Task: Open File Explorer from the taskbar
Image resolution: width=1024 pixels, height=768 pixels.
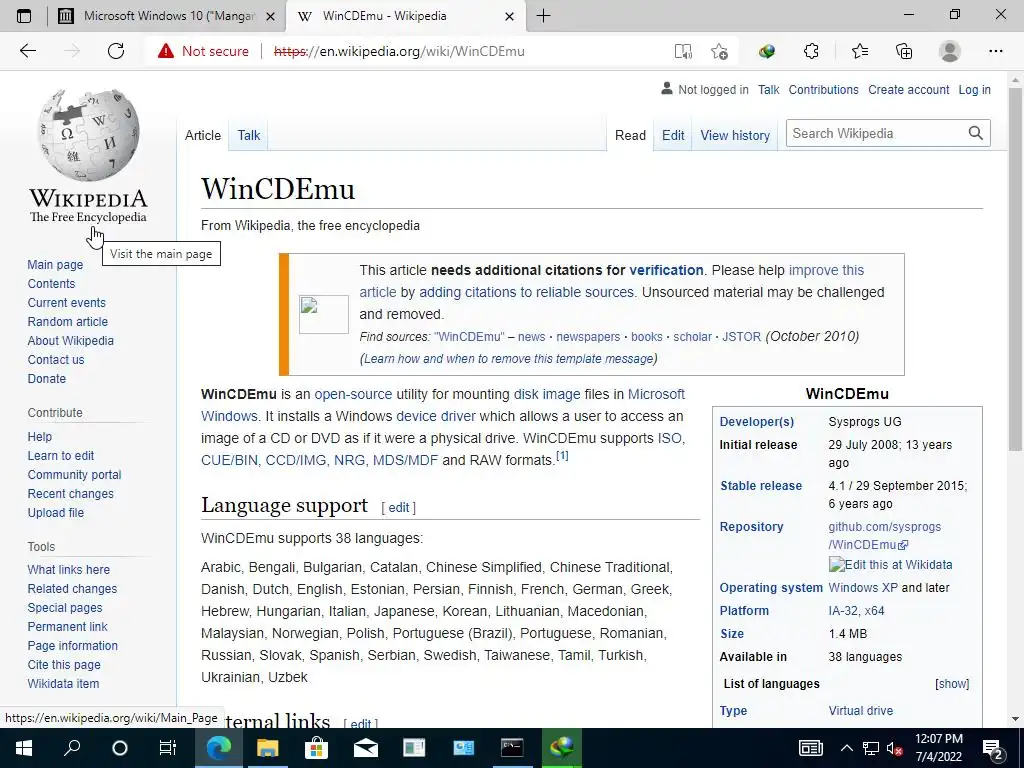Action: (x=267, y=748)
